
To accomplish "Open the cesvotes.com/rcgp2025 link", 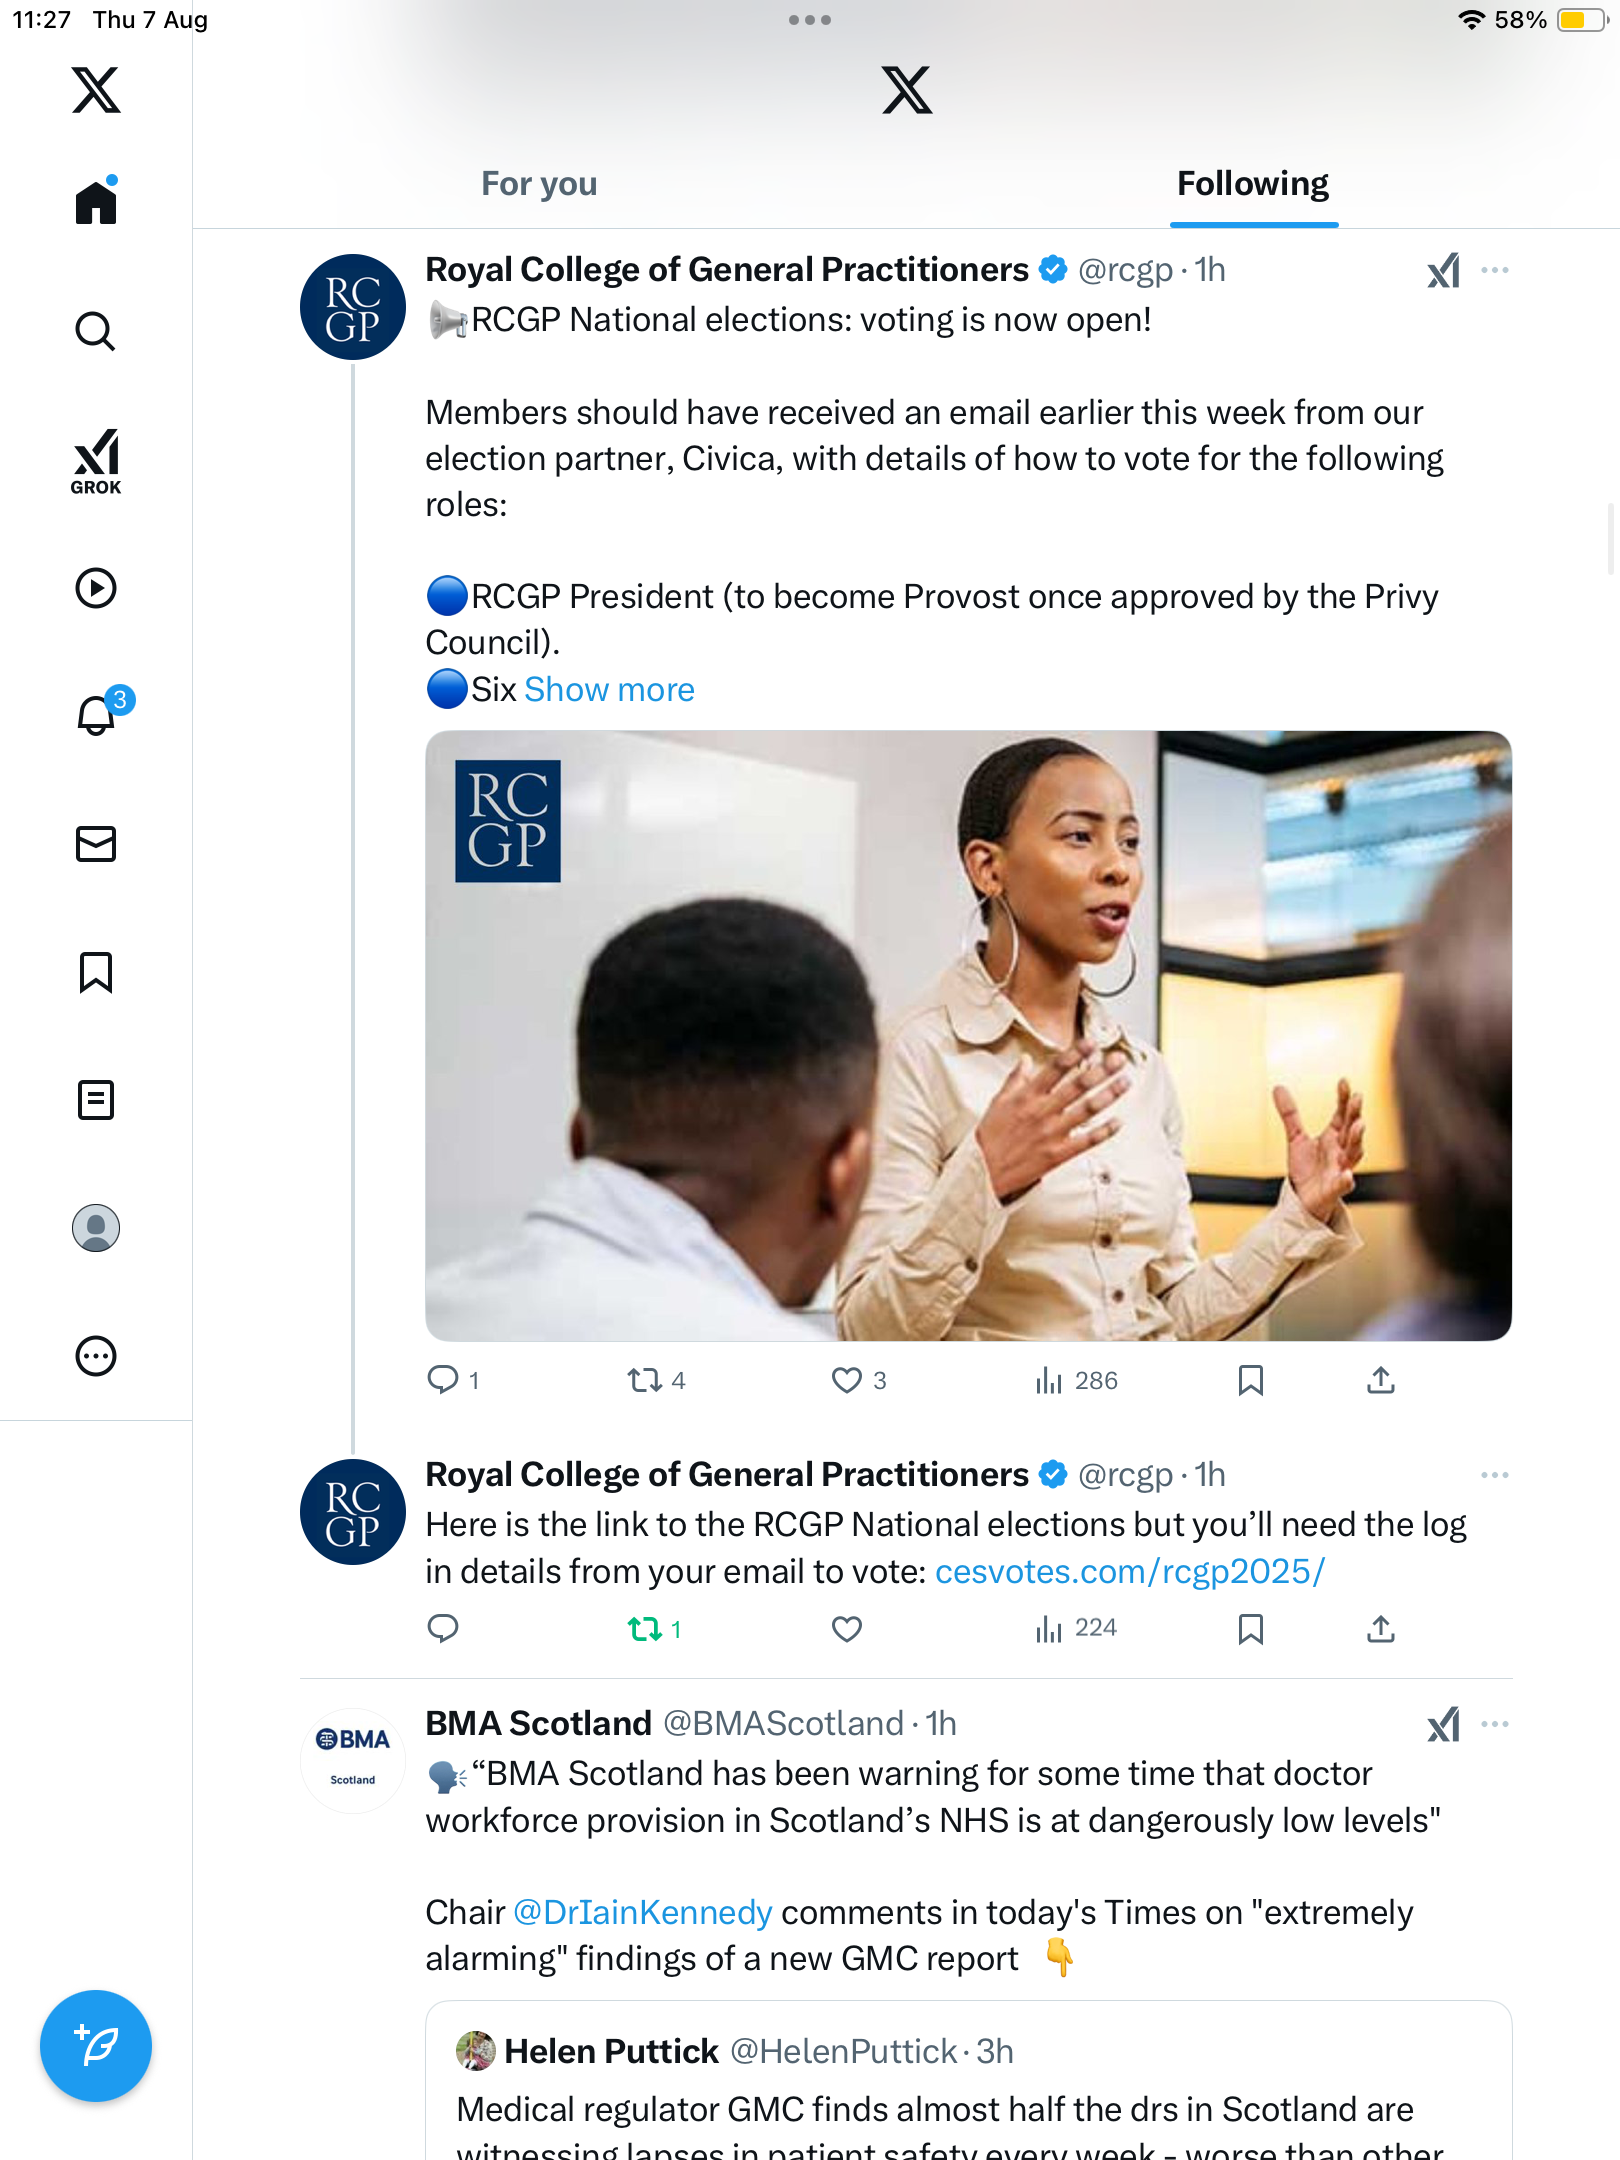I will pyautogui.click(x=1129, y=1572).
